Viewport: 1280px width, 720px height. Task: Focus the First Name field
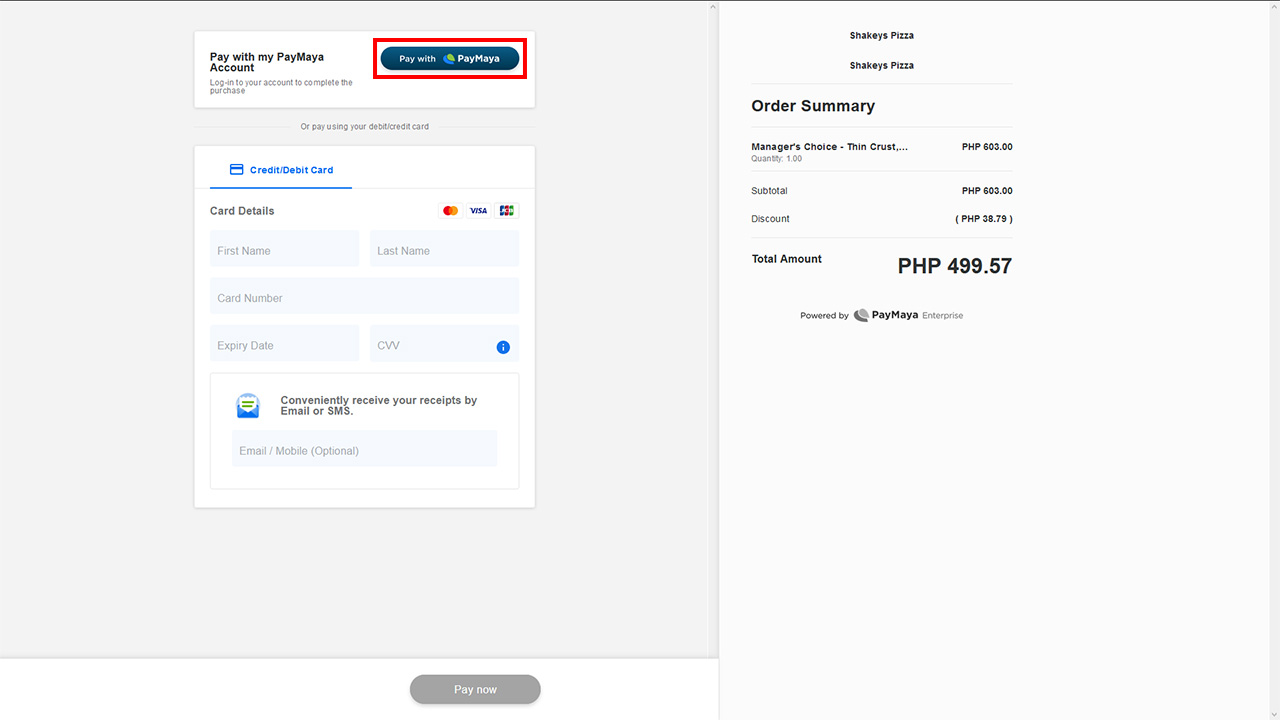click(284, 249)
